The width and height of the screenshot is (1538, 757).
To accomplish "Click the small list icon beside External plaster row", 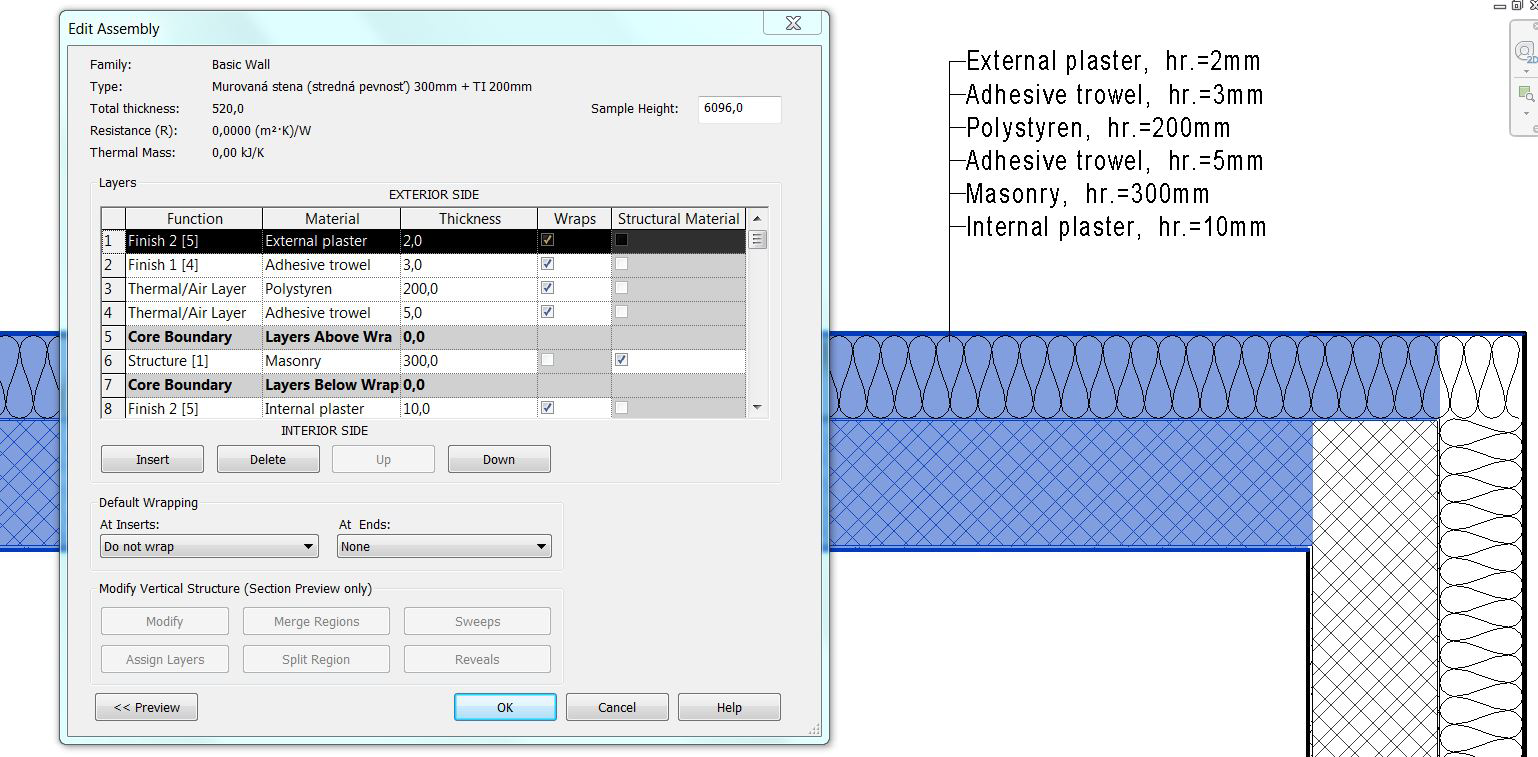I will 757,239.
